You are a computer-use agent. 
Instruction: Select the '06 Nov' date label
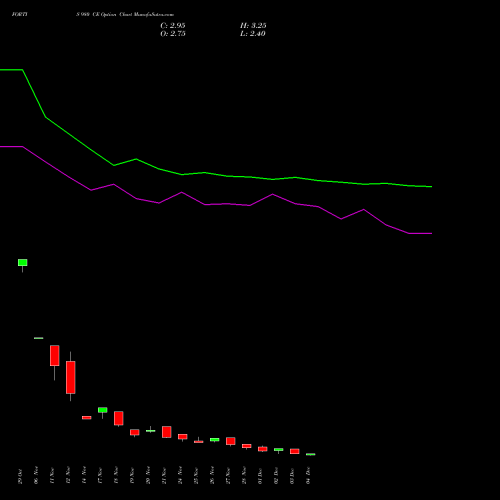click(x=37, y=475)
